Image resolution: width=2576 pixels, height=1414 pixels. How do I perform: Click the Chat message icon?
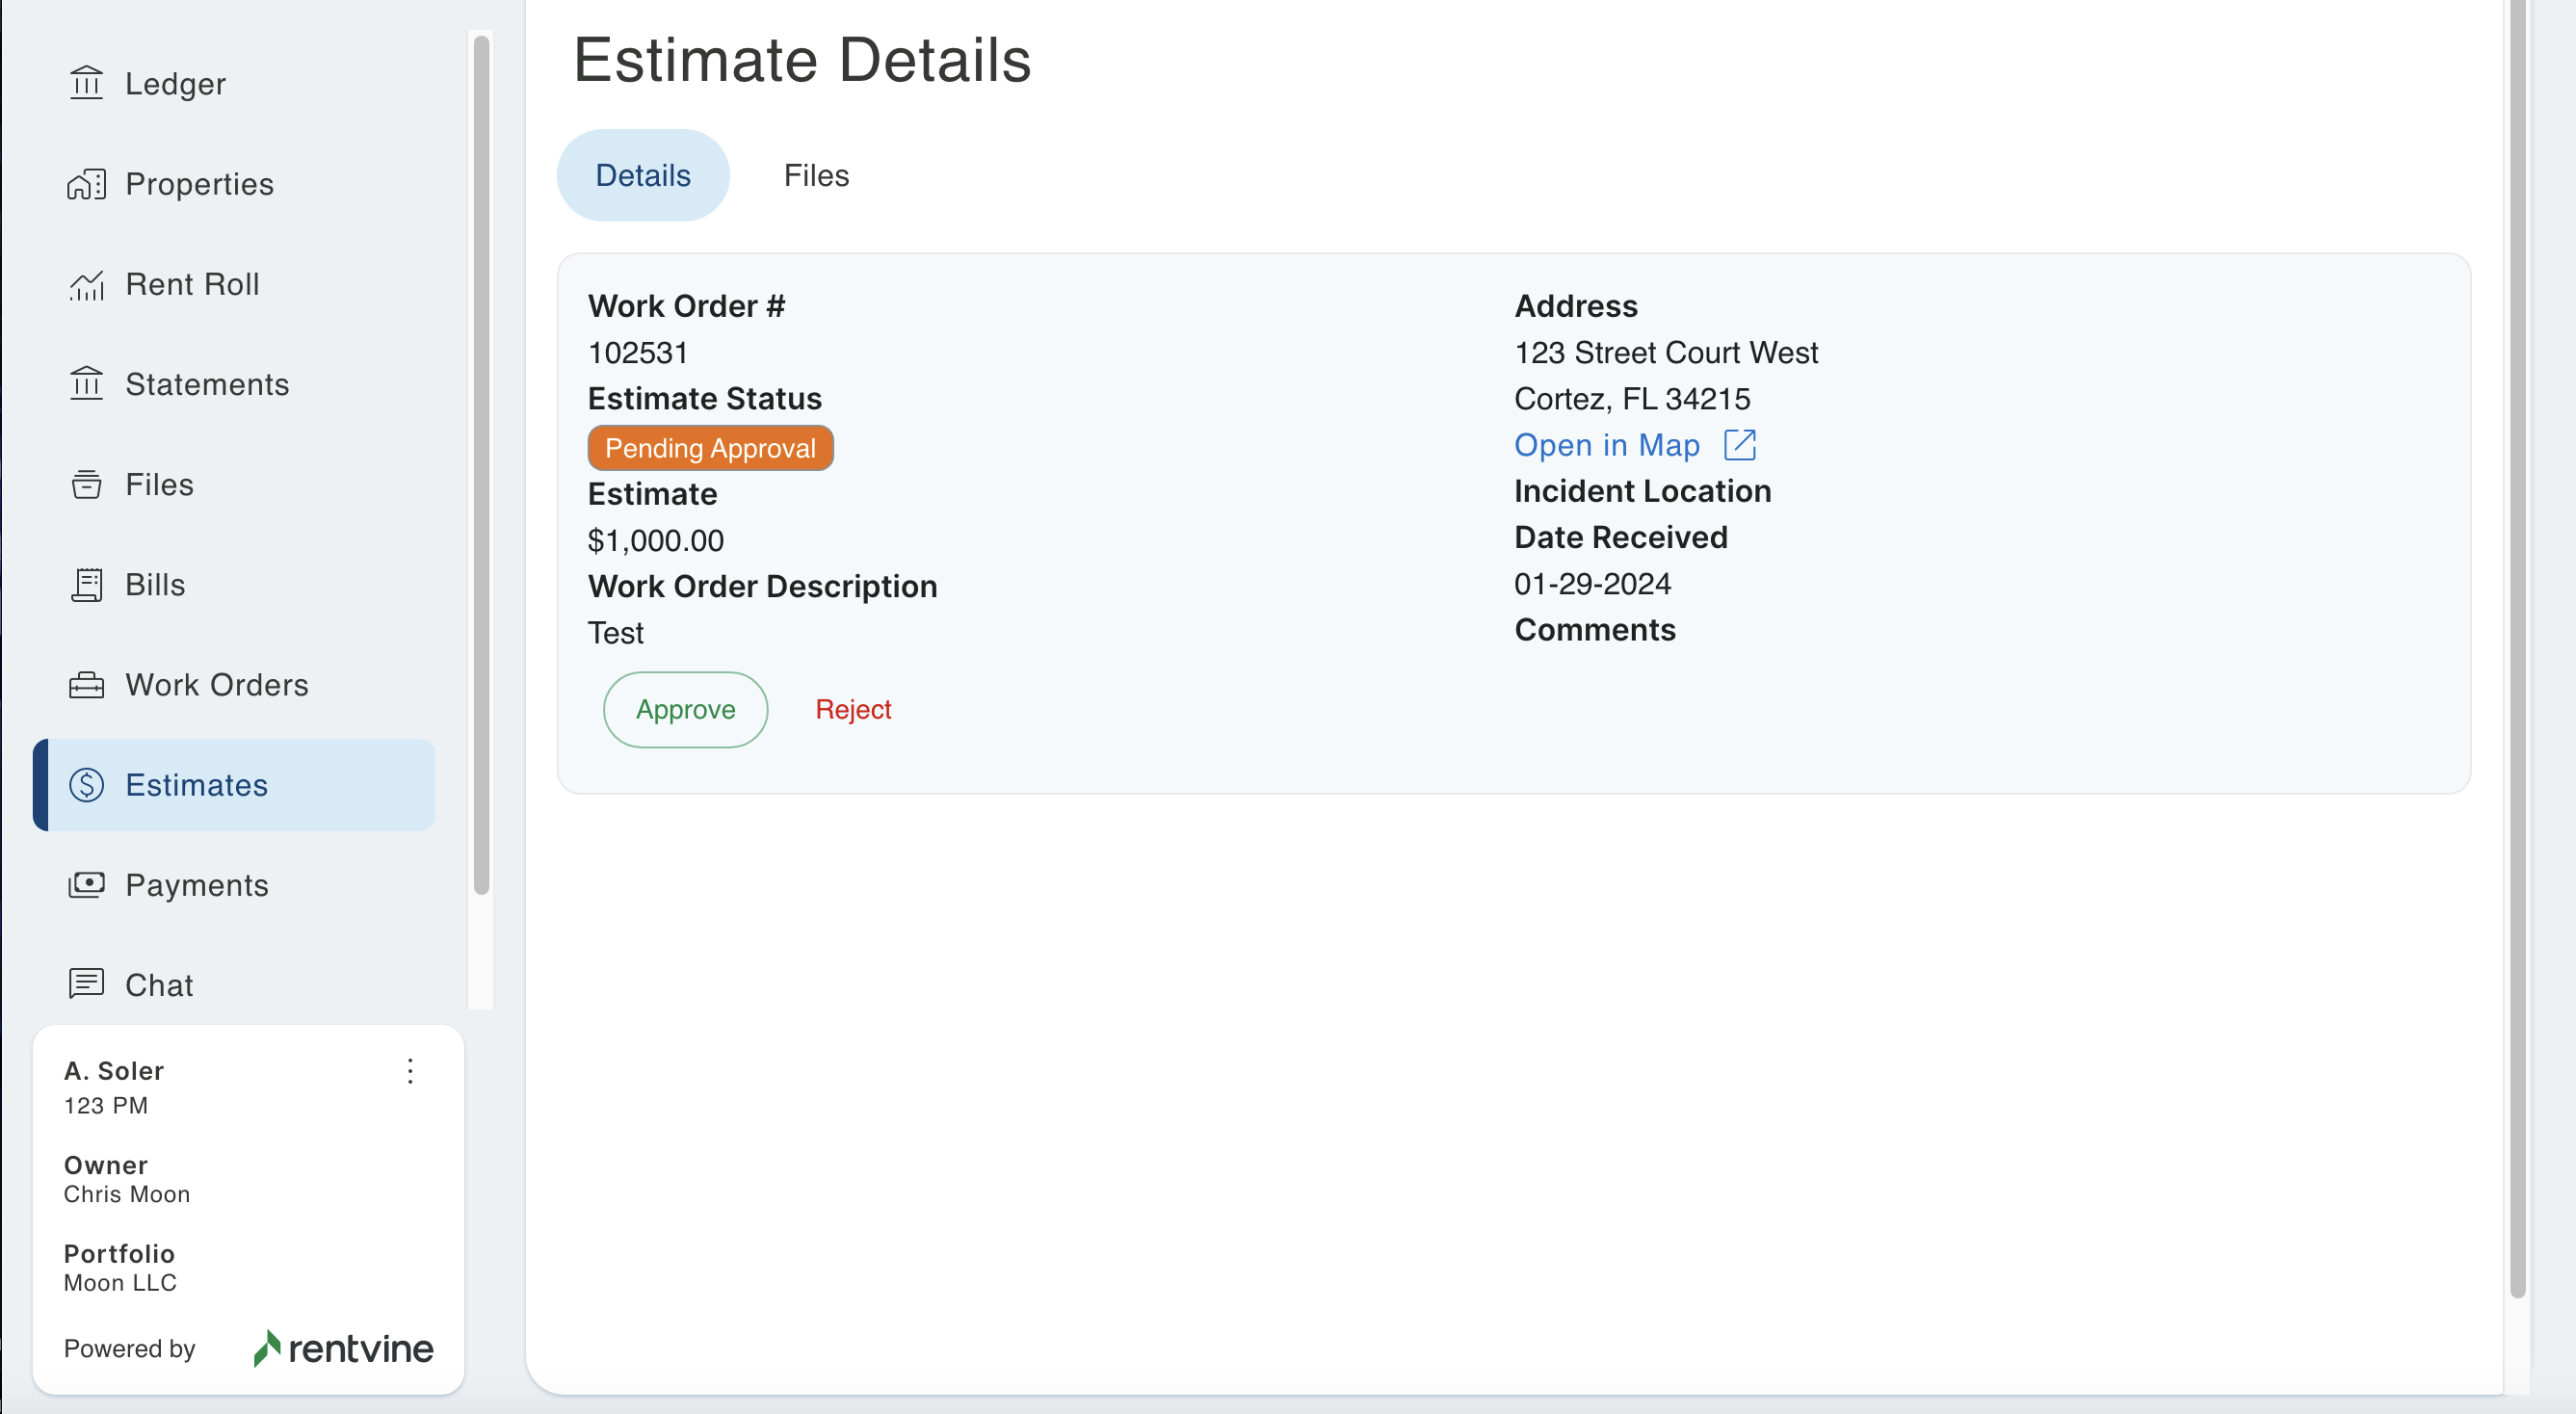coord(86,984)
